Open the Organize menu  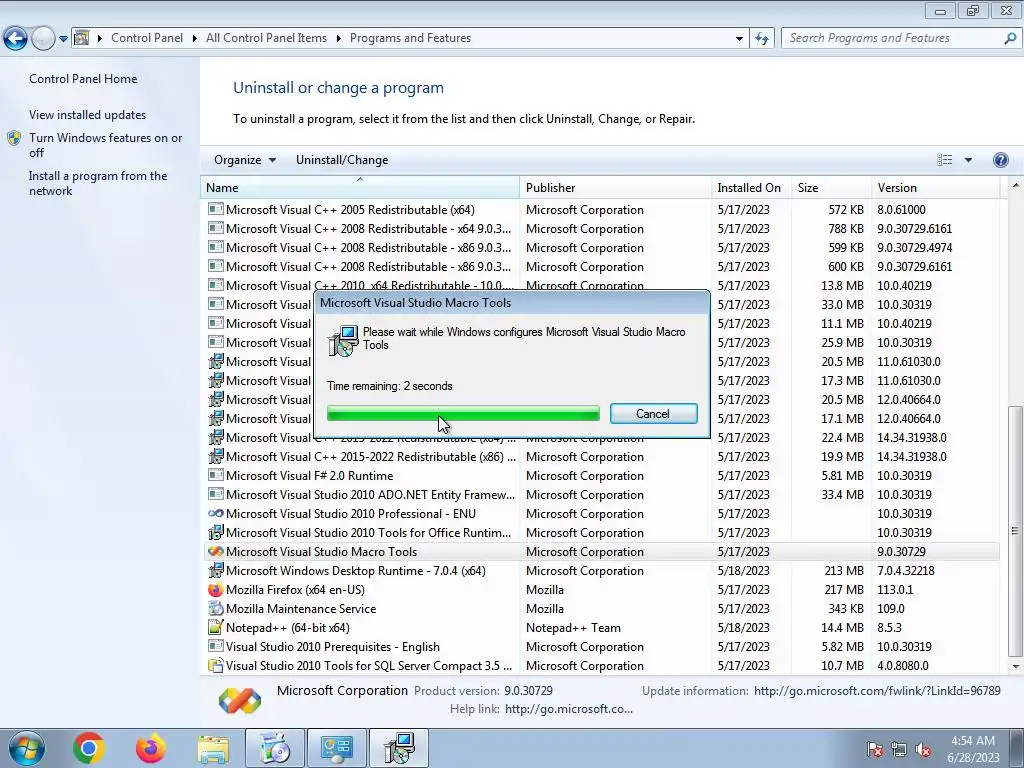pos(245,160)
